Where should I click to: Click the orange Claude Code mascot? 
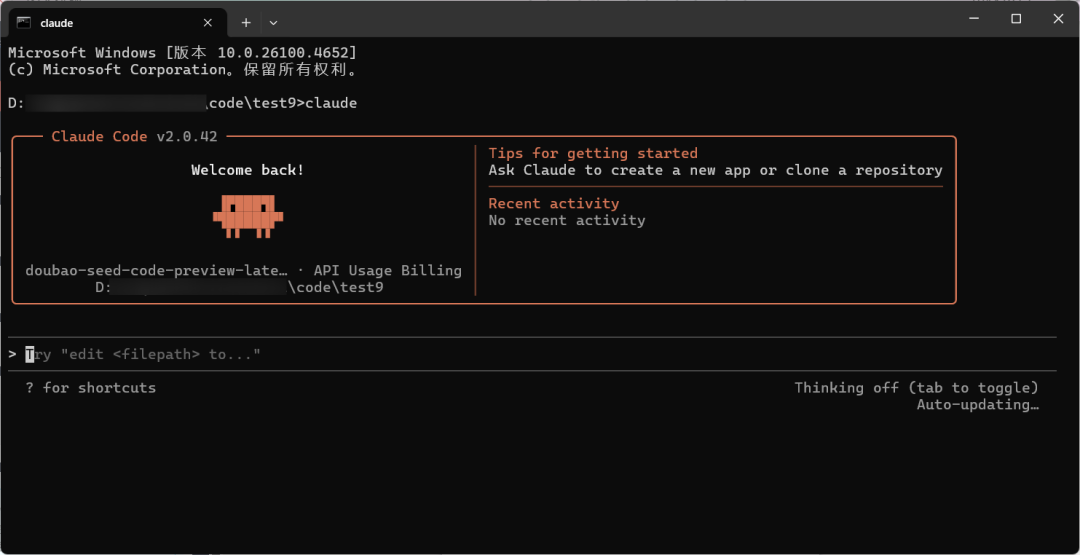click(x=247, y=216)
